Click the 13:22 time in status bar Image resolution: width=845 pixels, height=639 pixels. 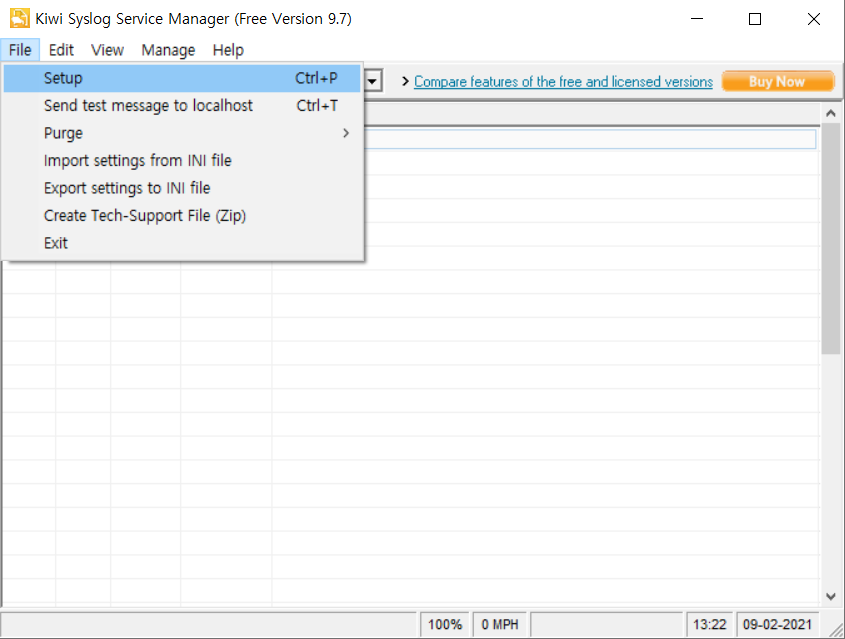click(x=710, y=624)
